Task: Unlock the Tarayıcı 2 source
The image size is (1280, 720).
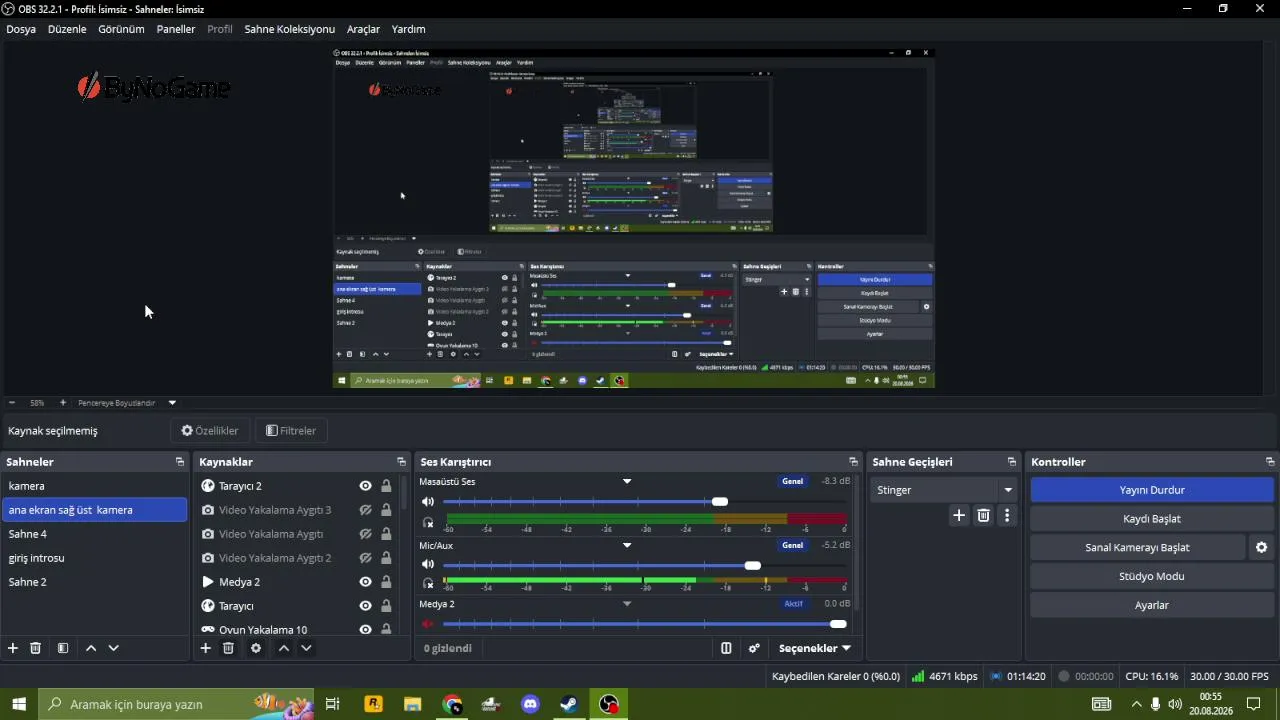Action: click(386, 486)
